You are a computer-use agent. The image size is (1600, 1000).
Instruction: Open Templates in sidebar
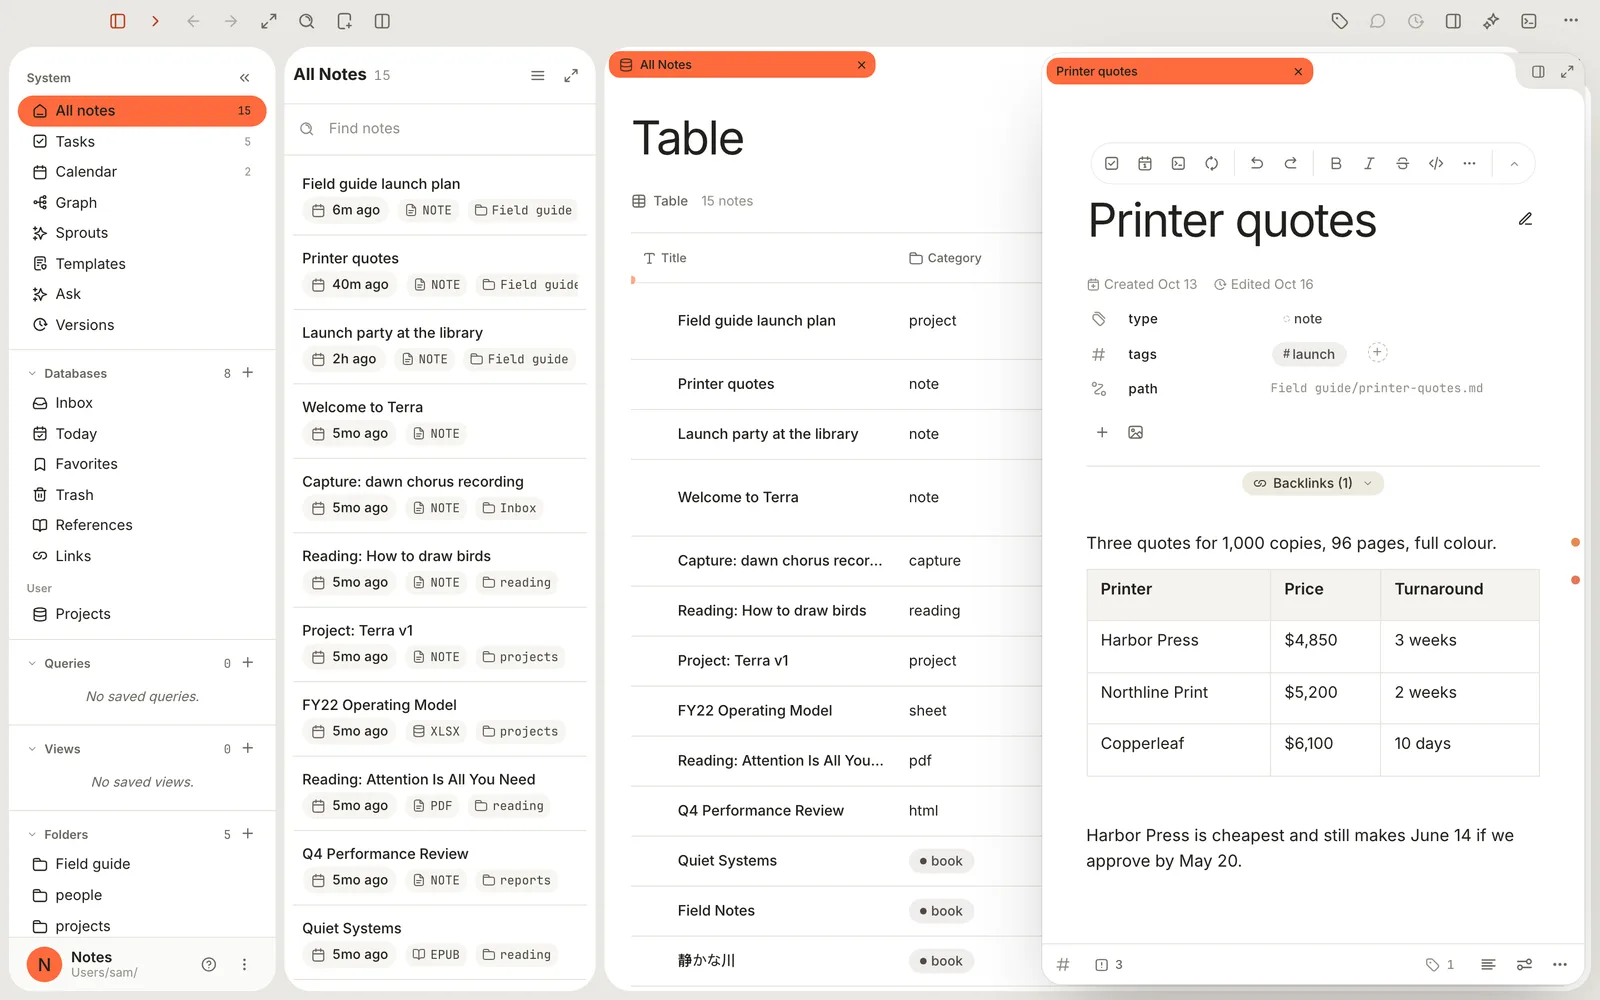pos(142,263)
